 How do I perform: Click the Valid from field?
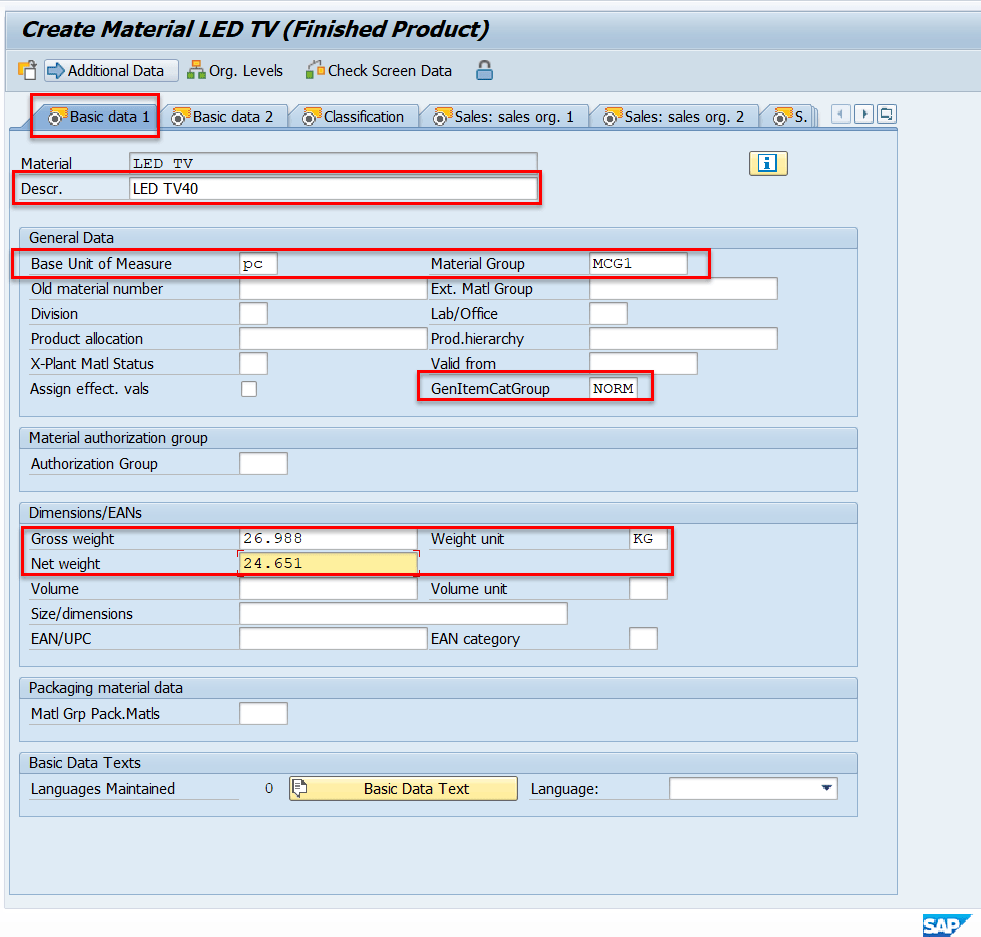[643, 363]
